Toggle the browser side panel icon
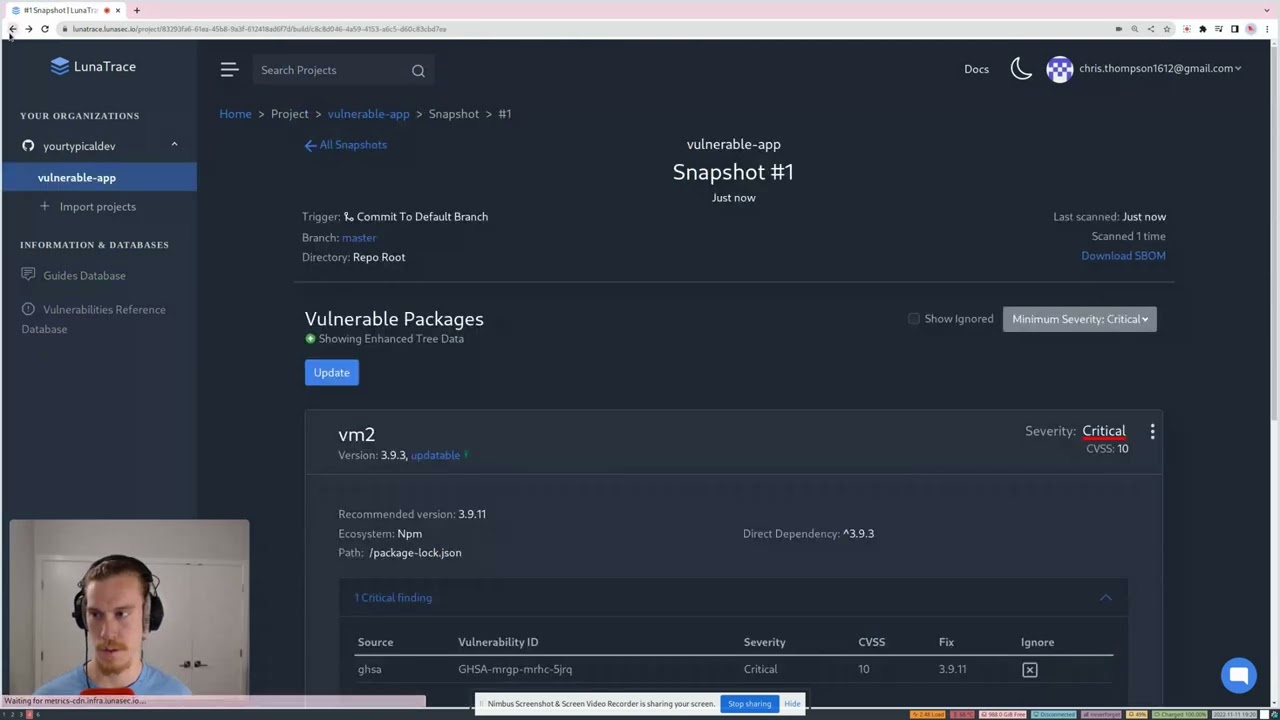1280x720 pixels. tap(1234, 29)
